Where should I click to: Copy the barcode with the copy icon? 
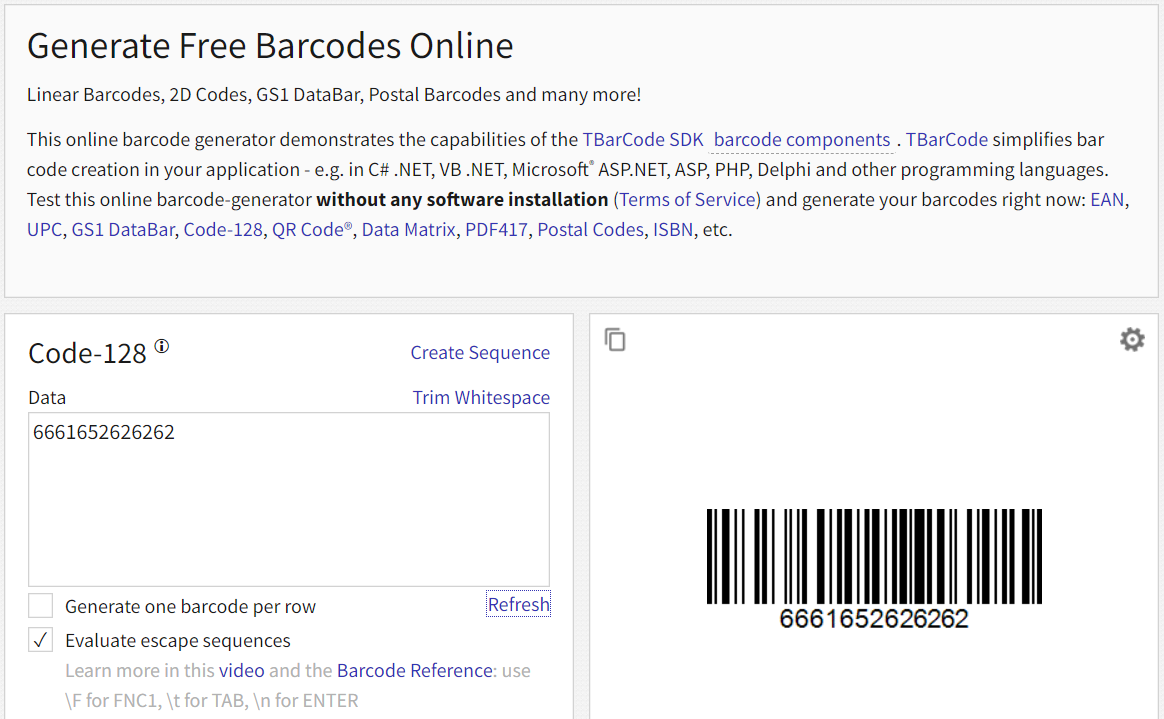(x=615, y=340)
